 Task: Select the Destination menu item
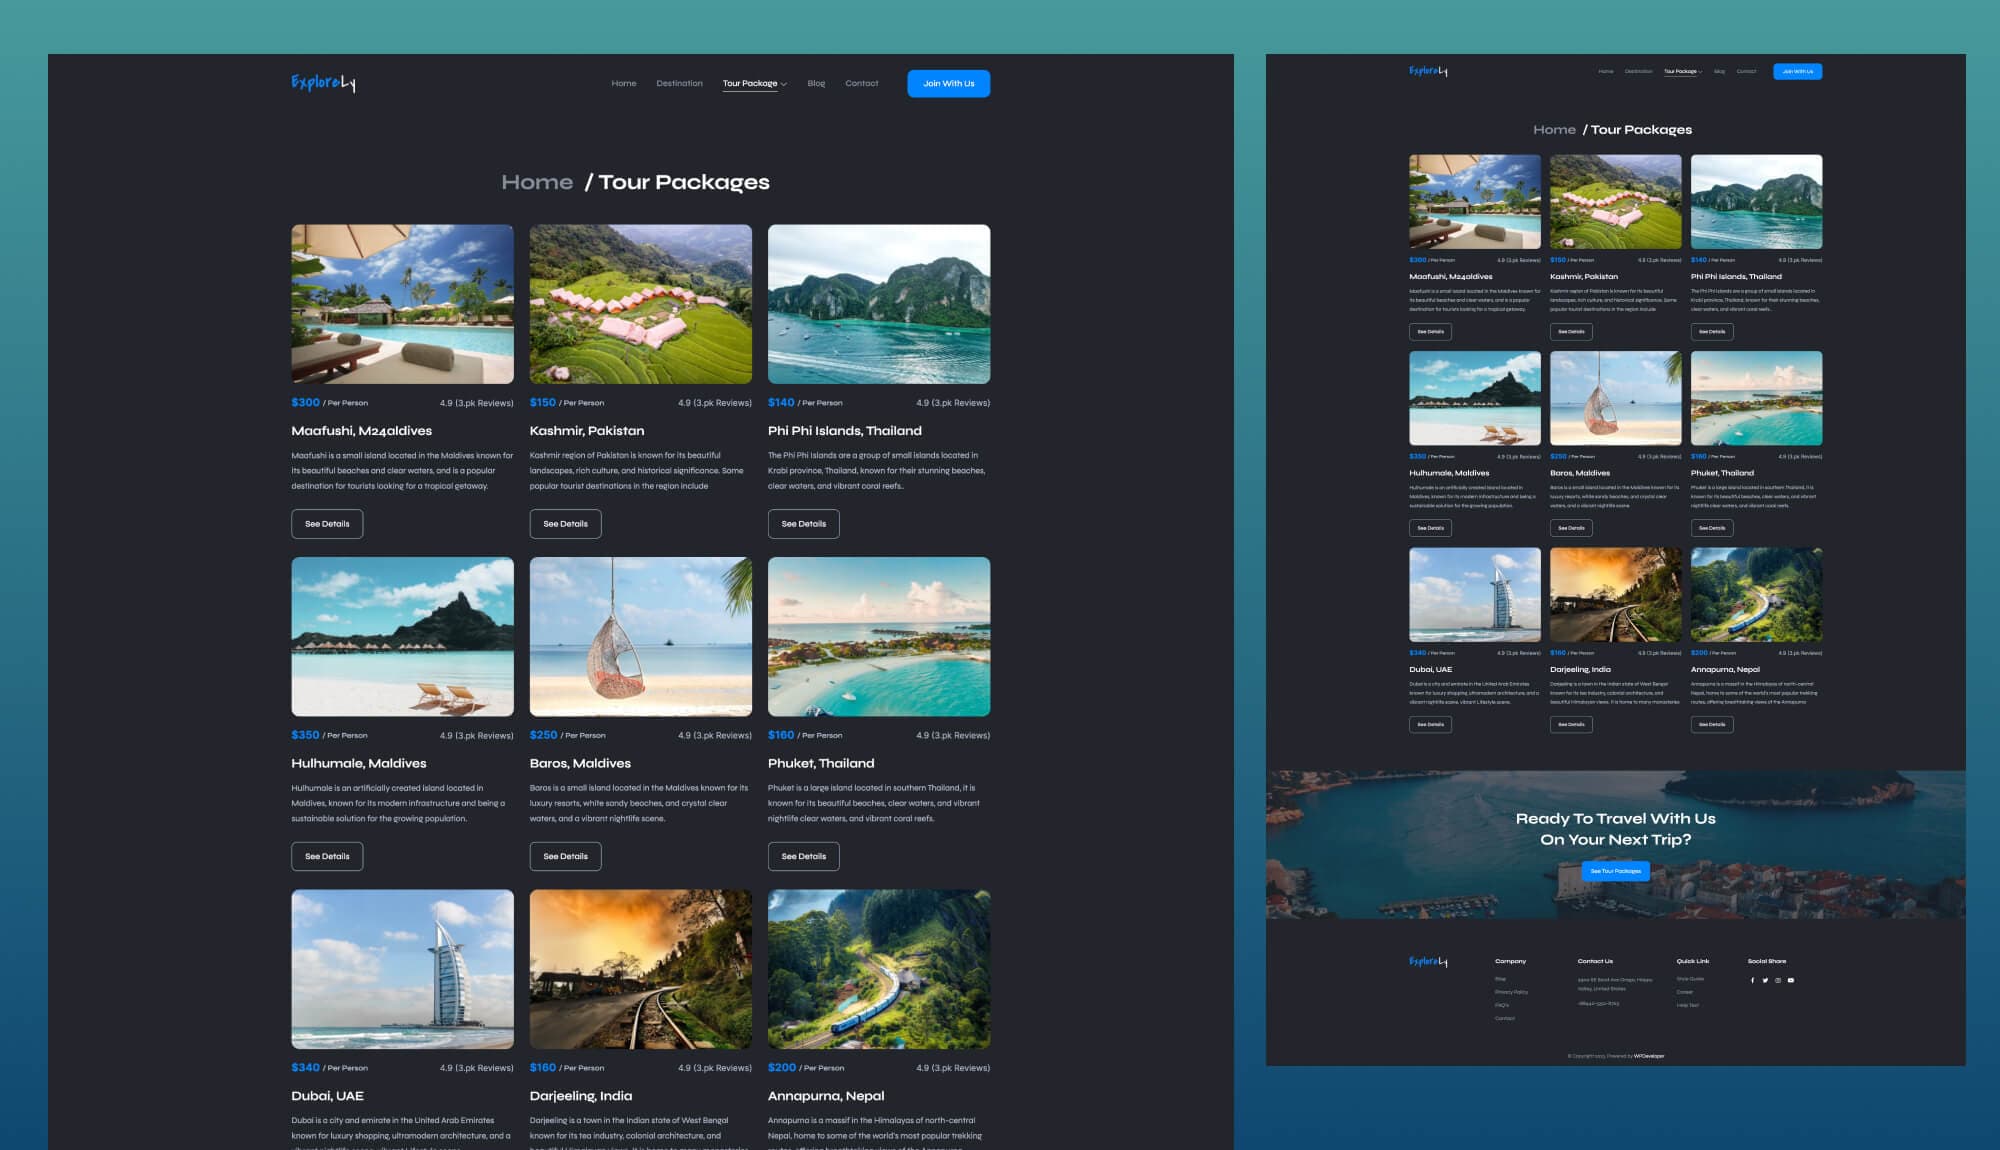coord(680,83)
